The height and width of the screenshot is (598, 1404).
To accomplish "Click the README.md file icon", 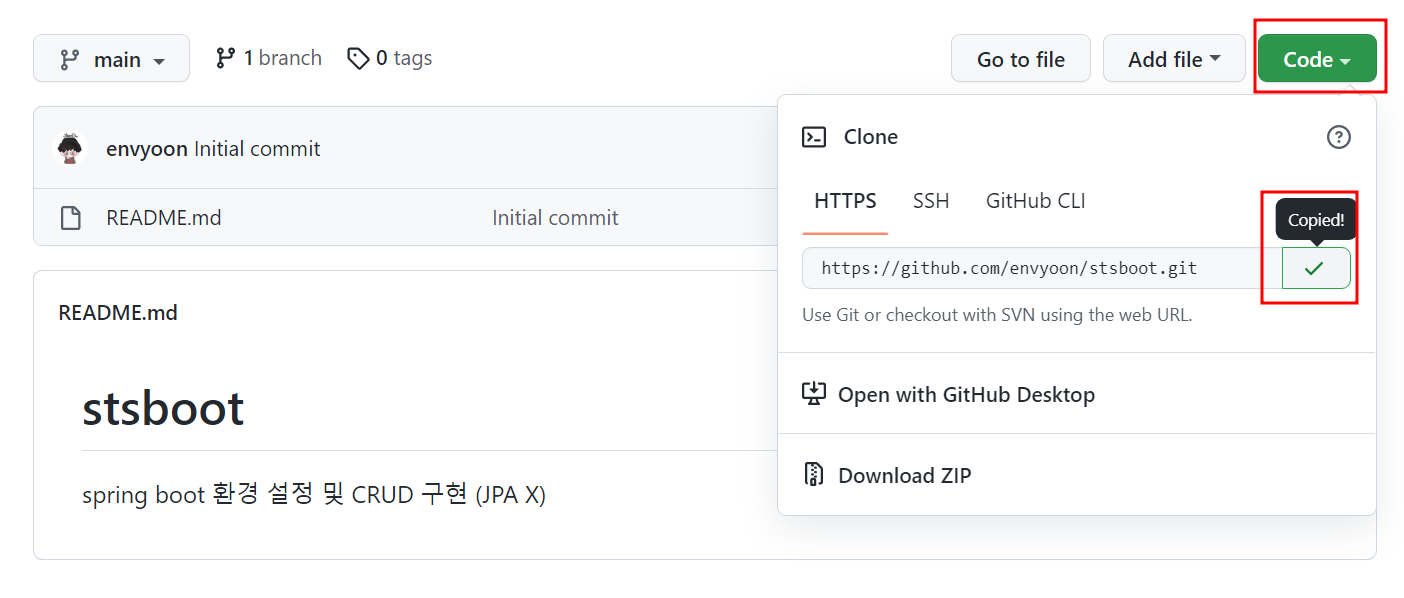I will [x=70, y=217].
